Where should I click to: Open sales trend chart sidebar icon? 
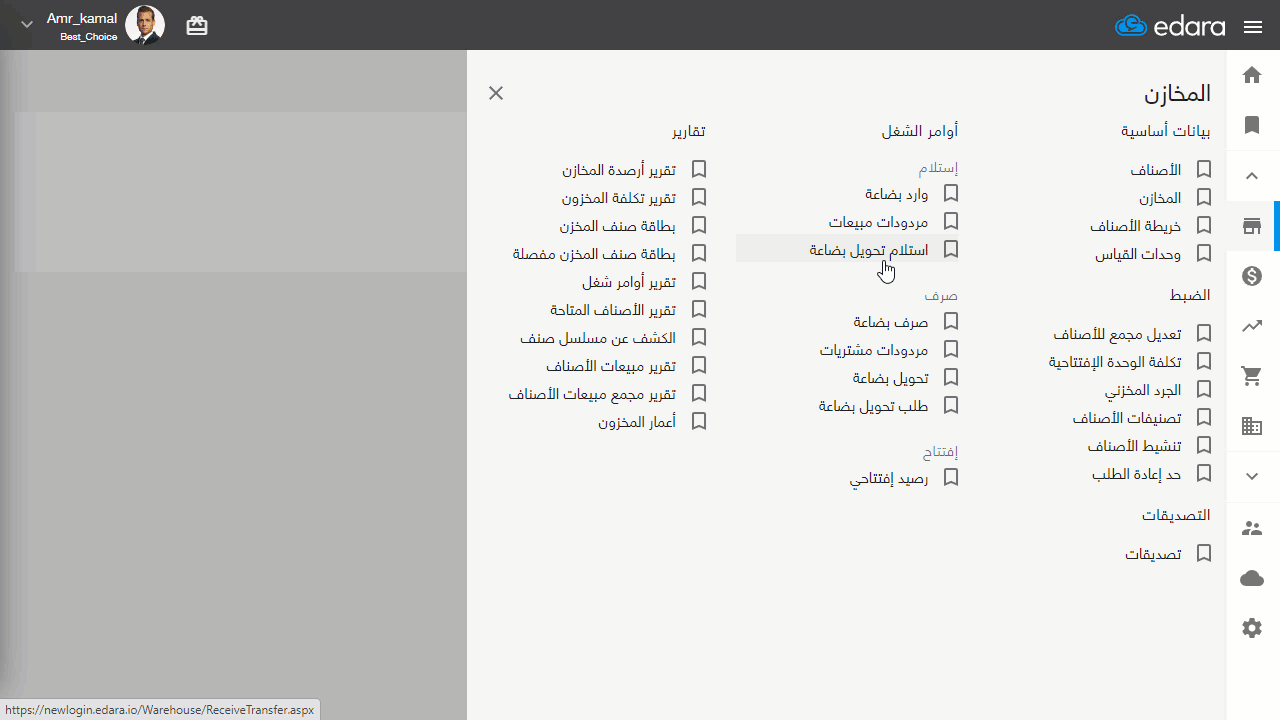click(1252, 326)
